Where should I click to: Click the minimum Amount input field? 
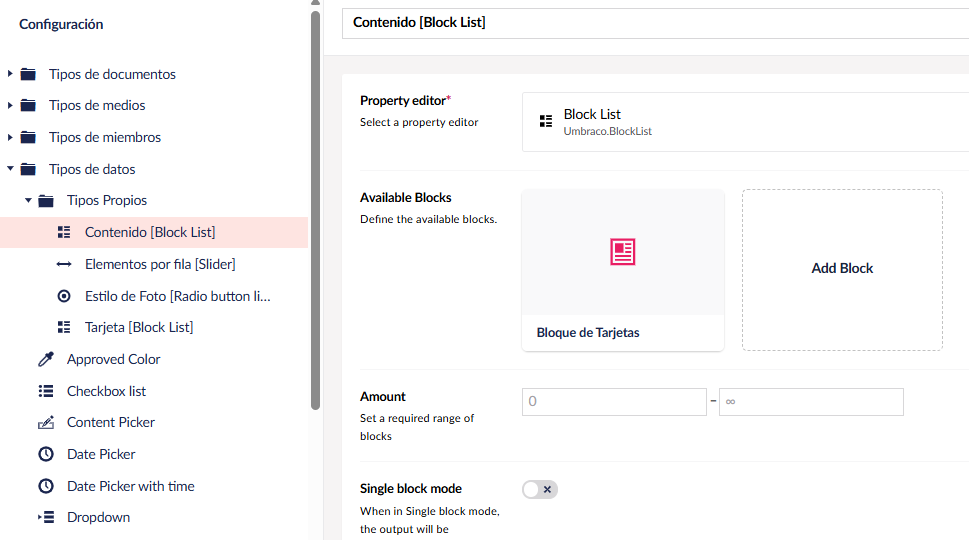click(614, 402)
